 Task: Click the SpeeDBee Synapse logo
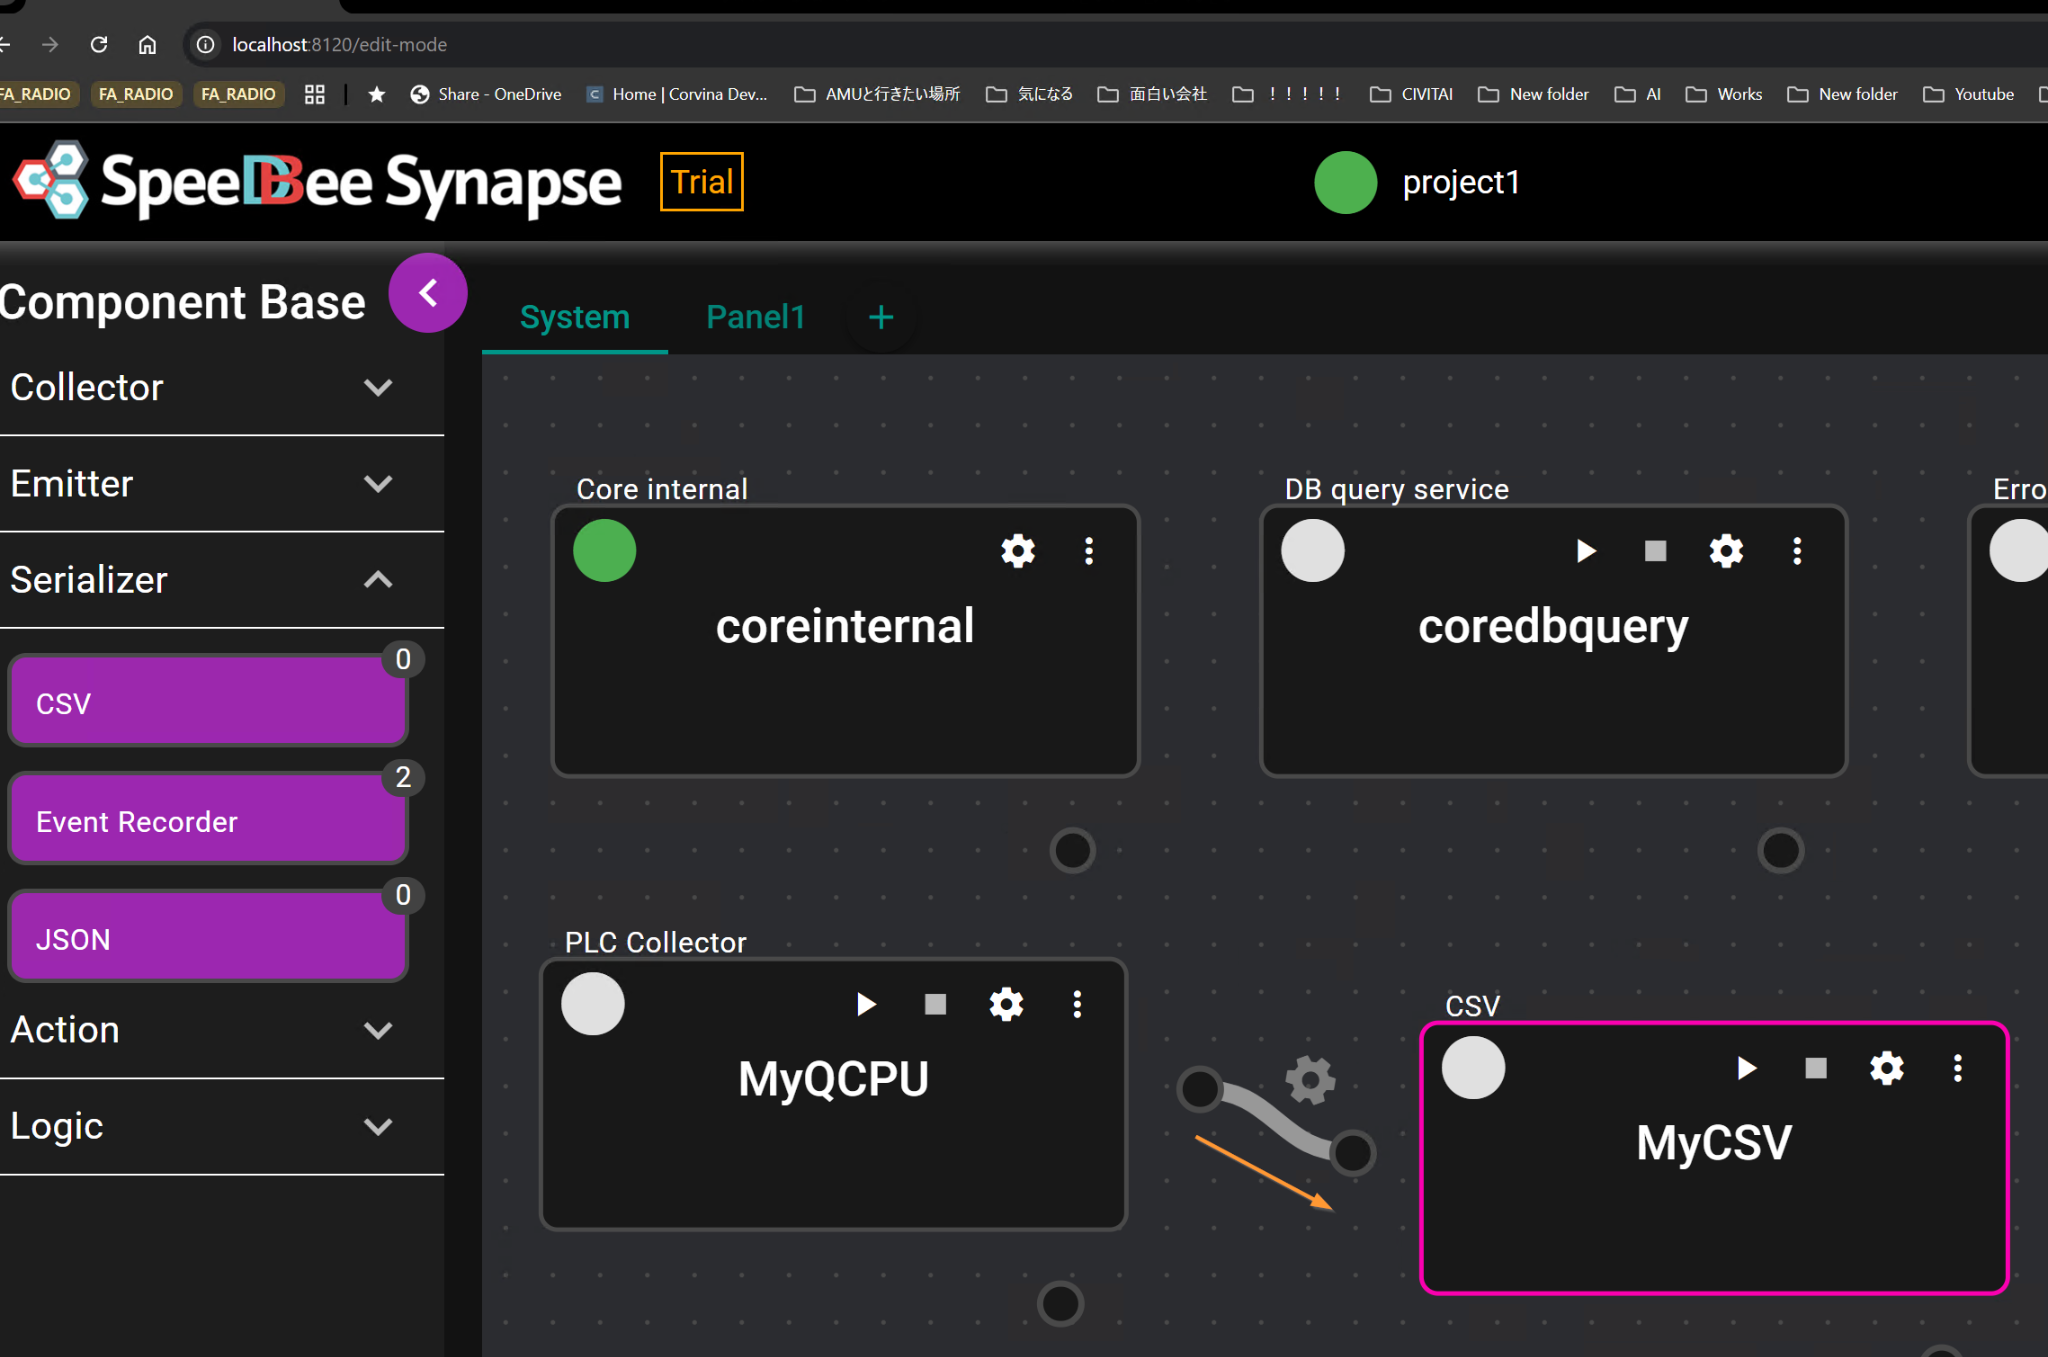tap(318, 182)
